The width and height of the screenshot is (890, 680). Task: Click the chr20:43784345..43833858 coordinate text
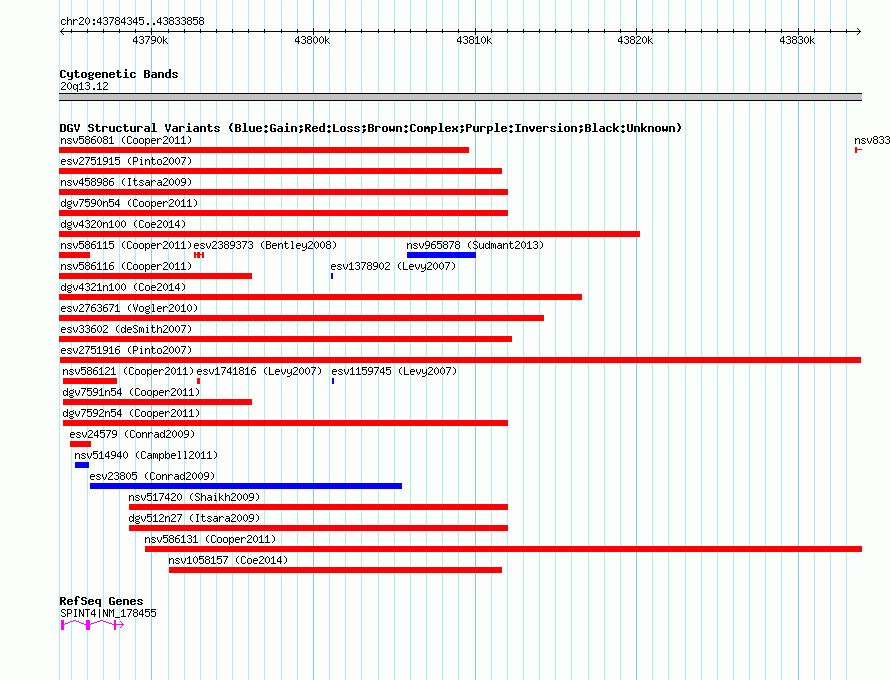coord(132,21)
